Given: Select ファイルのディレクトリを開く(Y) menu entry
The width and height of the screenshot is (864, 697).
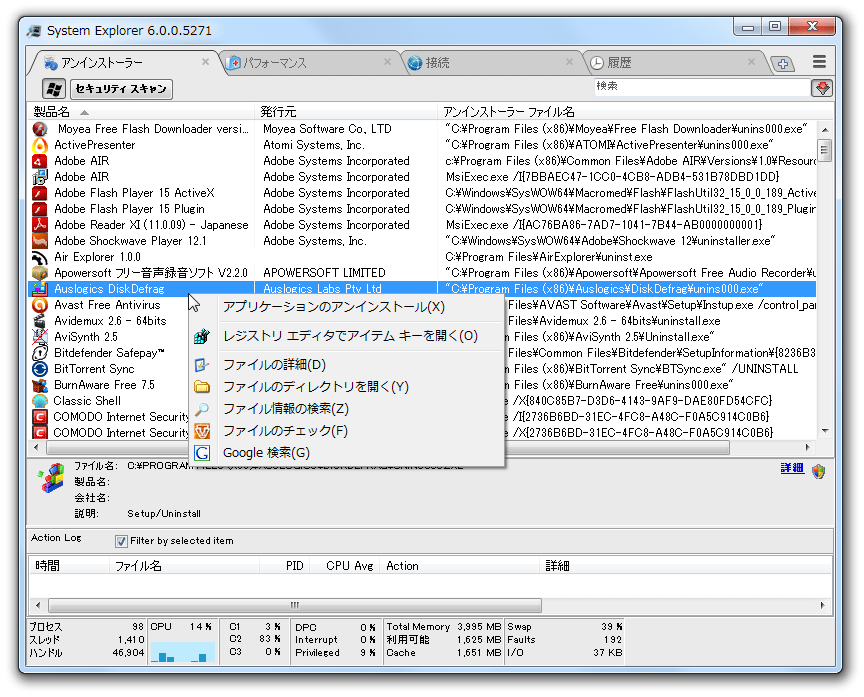Looking at the screenshot, I should click(x=347, y=387).
